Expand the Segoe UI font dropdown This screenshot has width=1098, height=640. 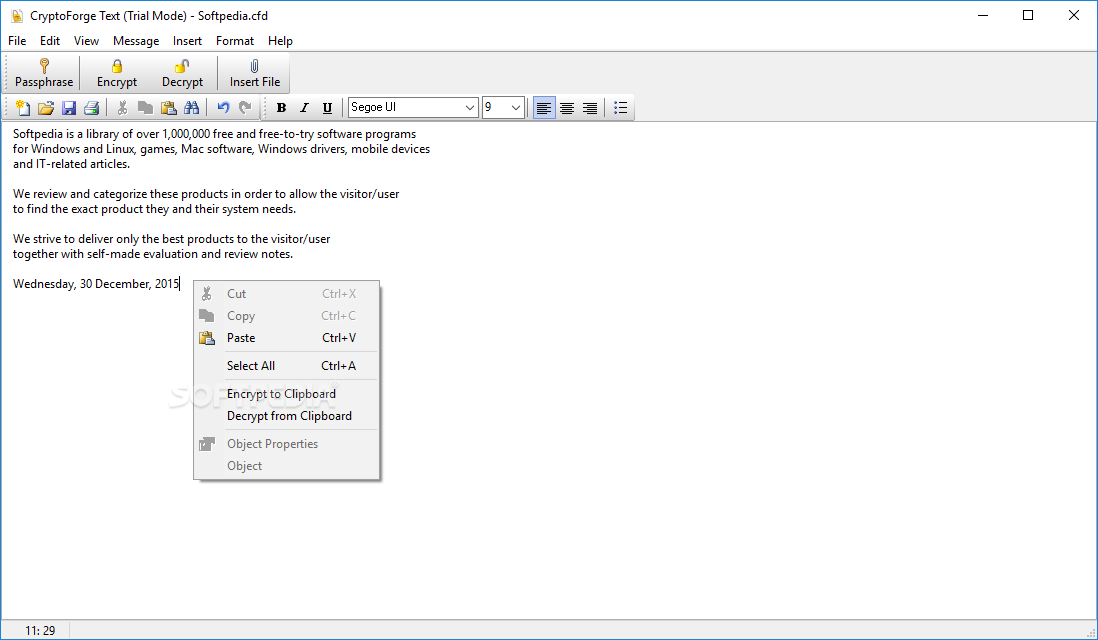coord(470,108)
